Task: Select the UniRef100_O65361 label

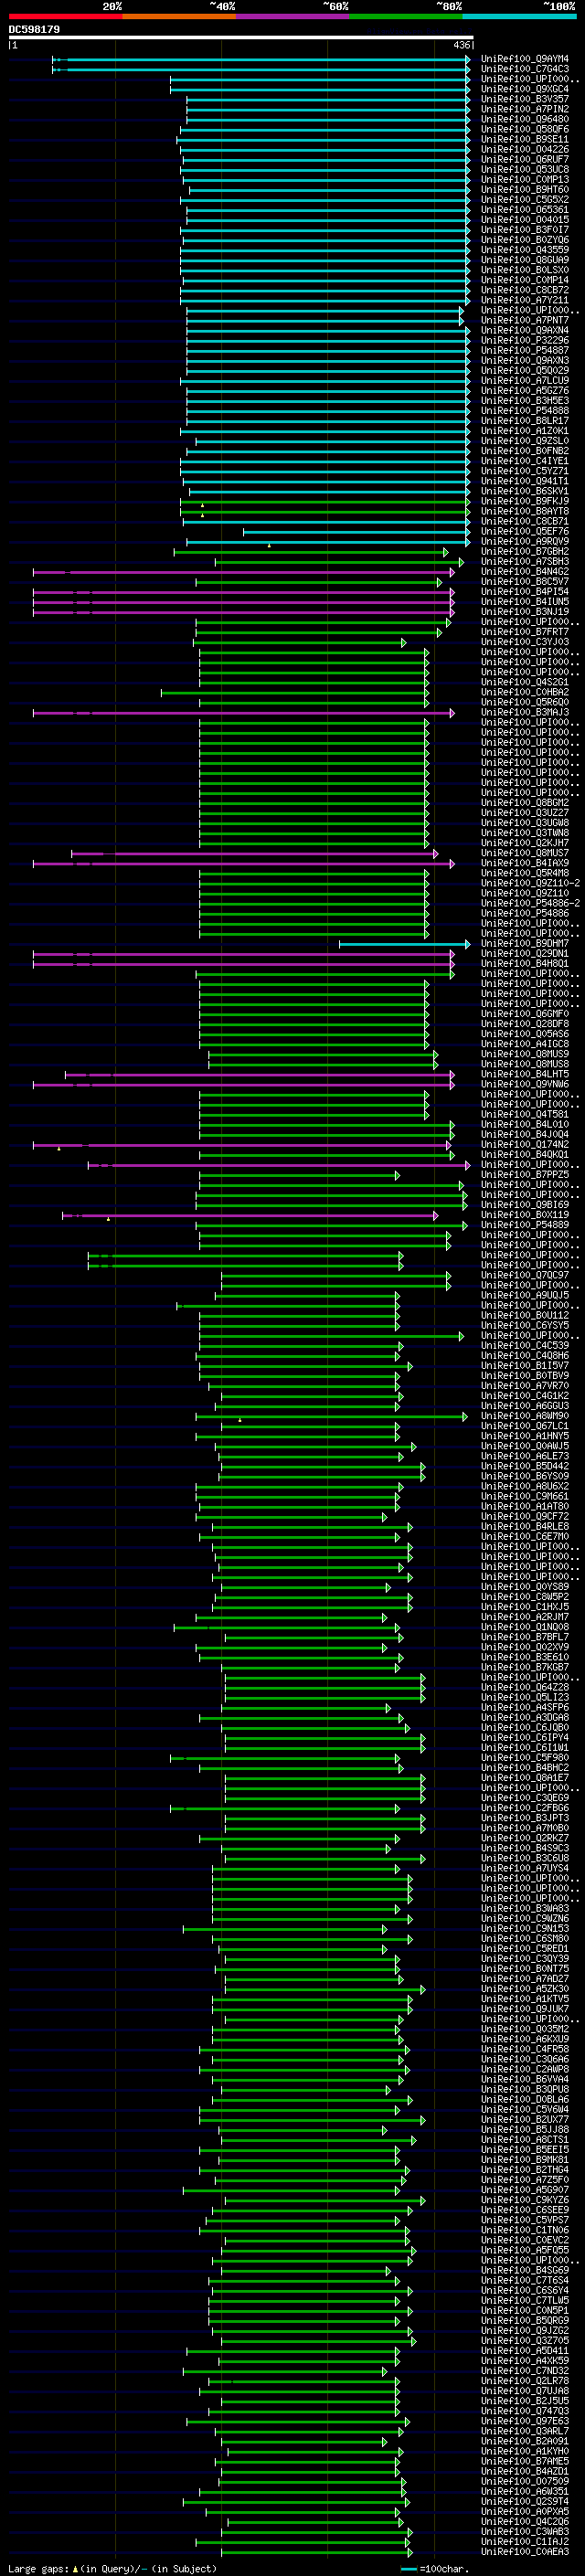Action: 525,209
